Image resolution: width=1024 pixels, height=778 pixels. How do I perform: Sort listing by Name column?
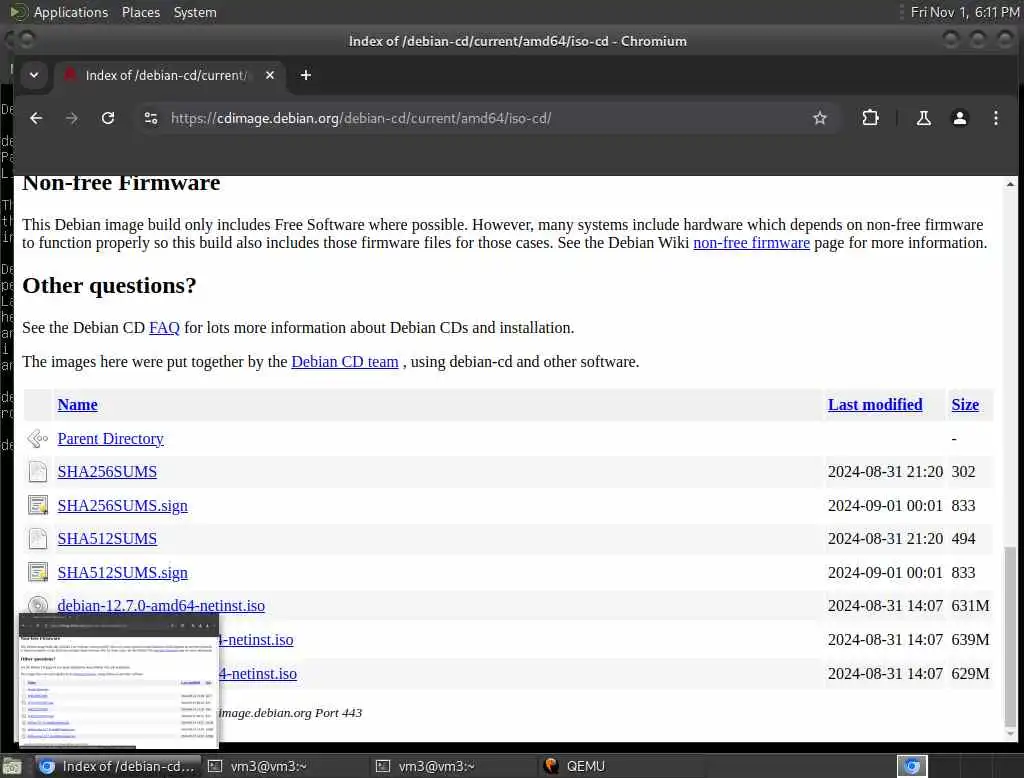pyautogui.click(x=77, y=405)
